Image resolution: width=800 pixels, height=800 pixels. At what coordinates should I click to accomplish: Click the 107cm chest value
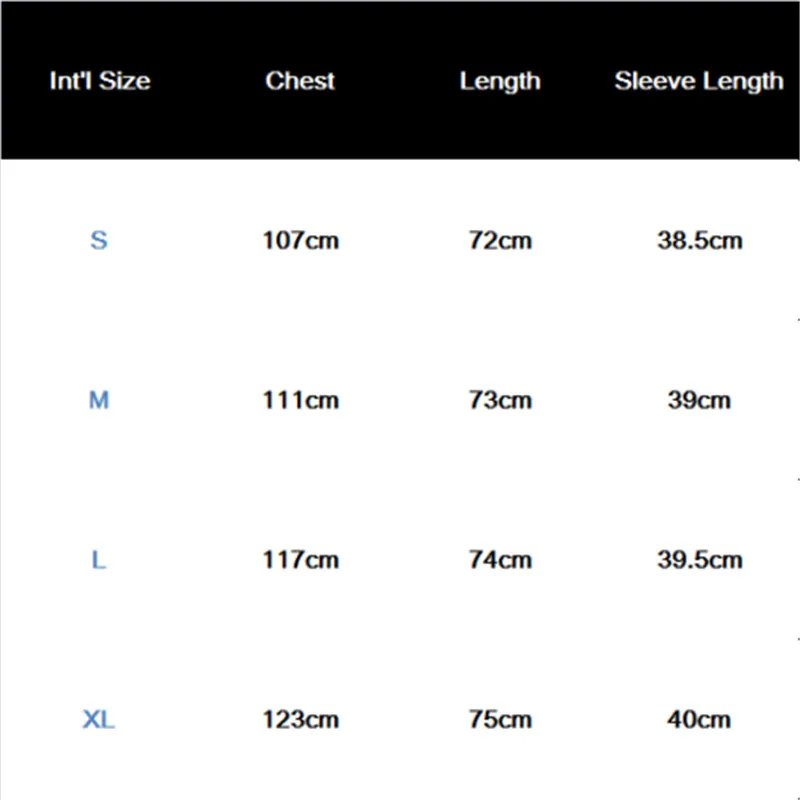[x=300, y=240]
